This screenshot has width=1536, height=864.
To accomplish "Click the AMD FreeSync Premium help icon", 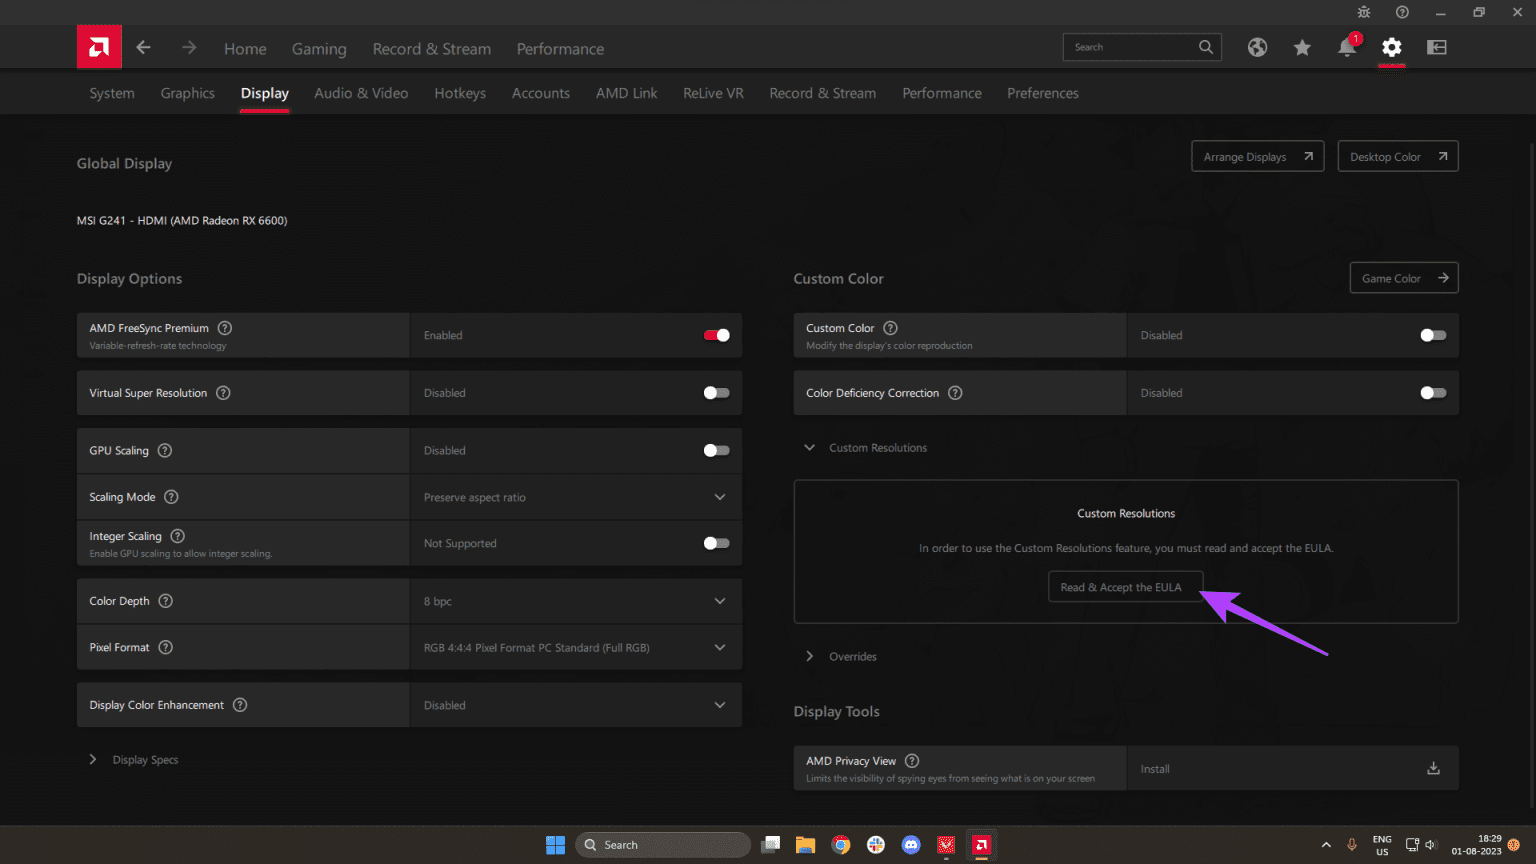I will pos(224,328).
